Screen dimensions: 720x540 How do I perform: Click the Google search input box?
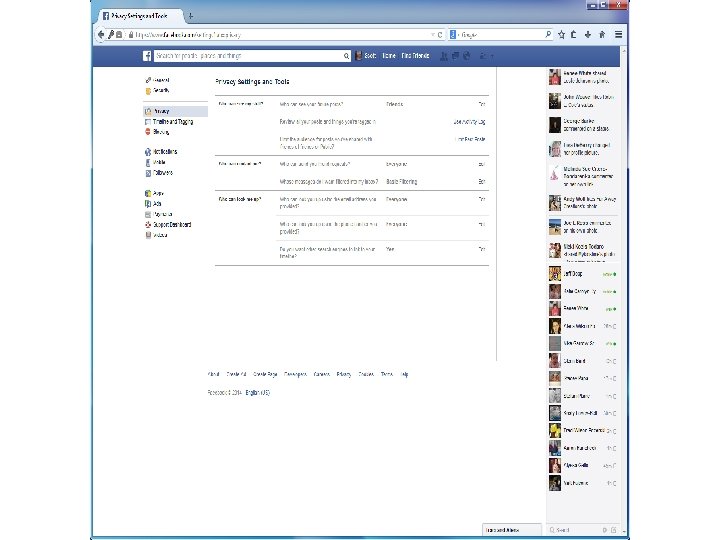(502, 34)
